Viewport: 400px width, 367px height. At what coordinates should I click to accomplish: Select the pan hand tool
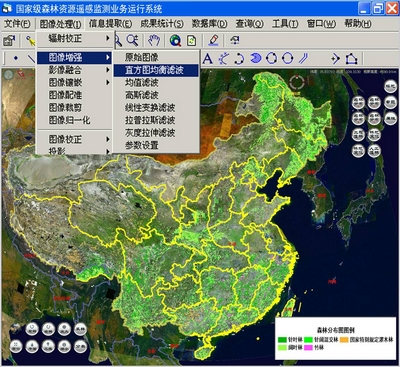pyautogui.click(x=154, y=40)
